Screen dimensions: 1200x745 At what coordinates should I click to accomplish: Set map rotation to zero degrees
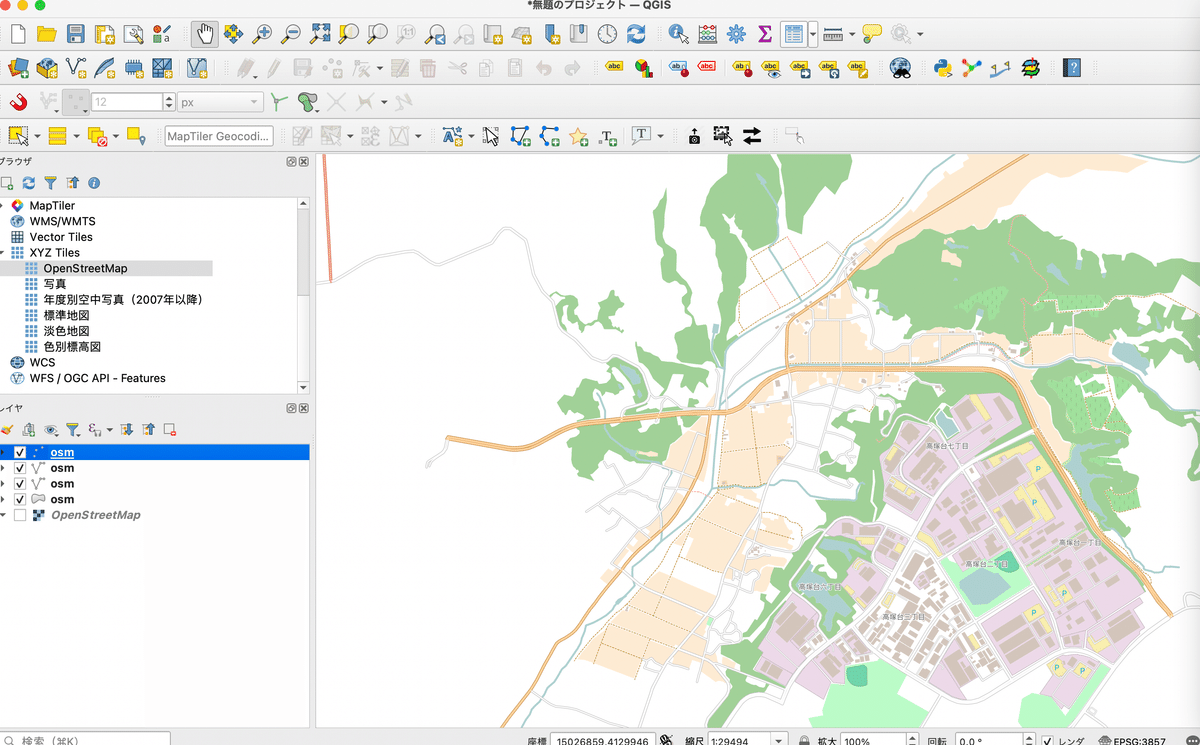point(986,740)
